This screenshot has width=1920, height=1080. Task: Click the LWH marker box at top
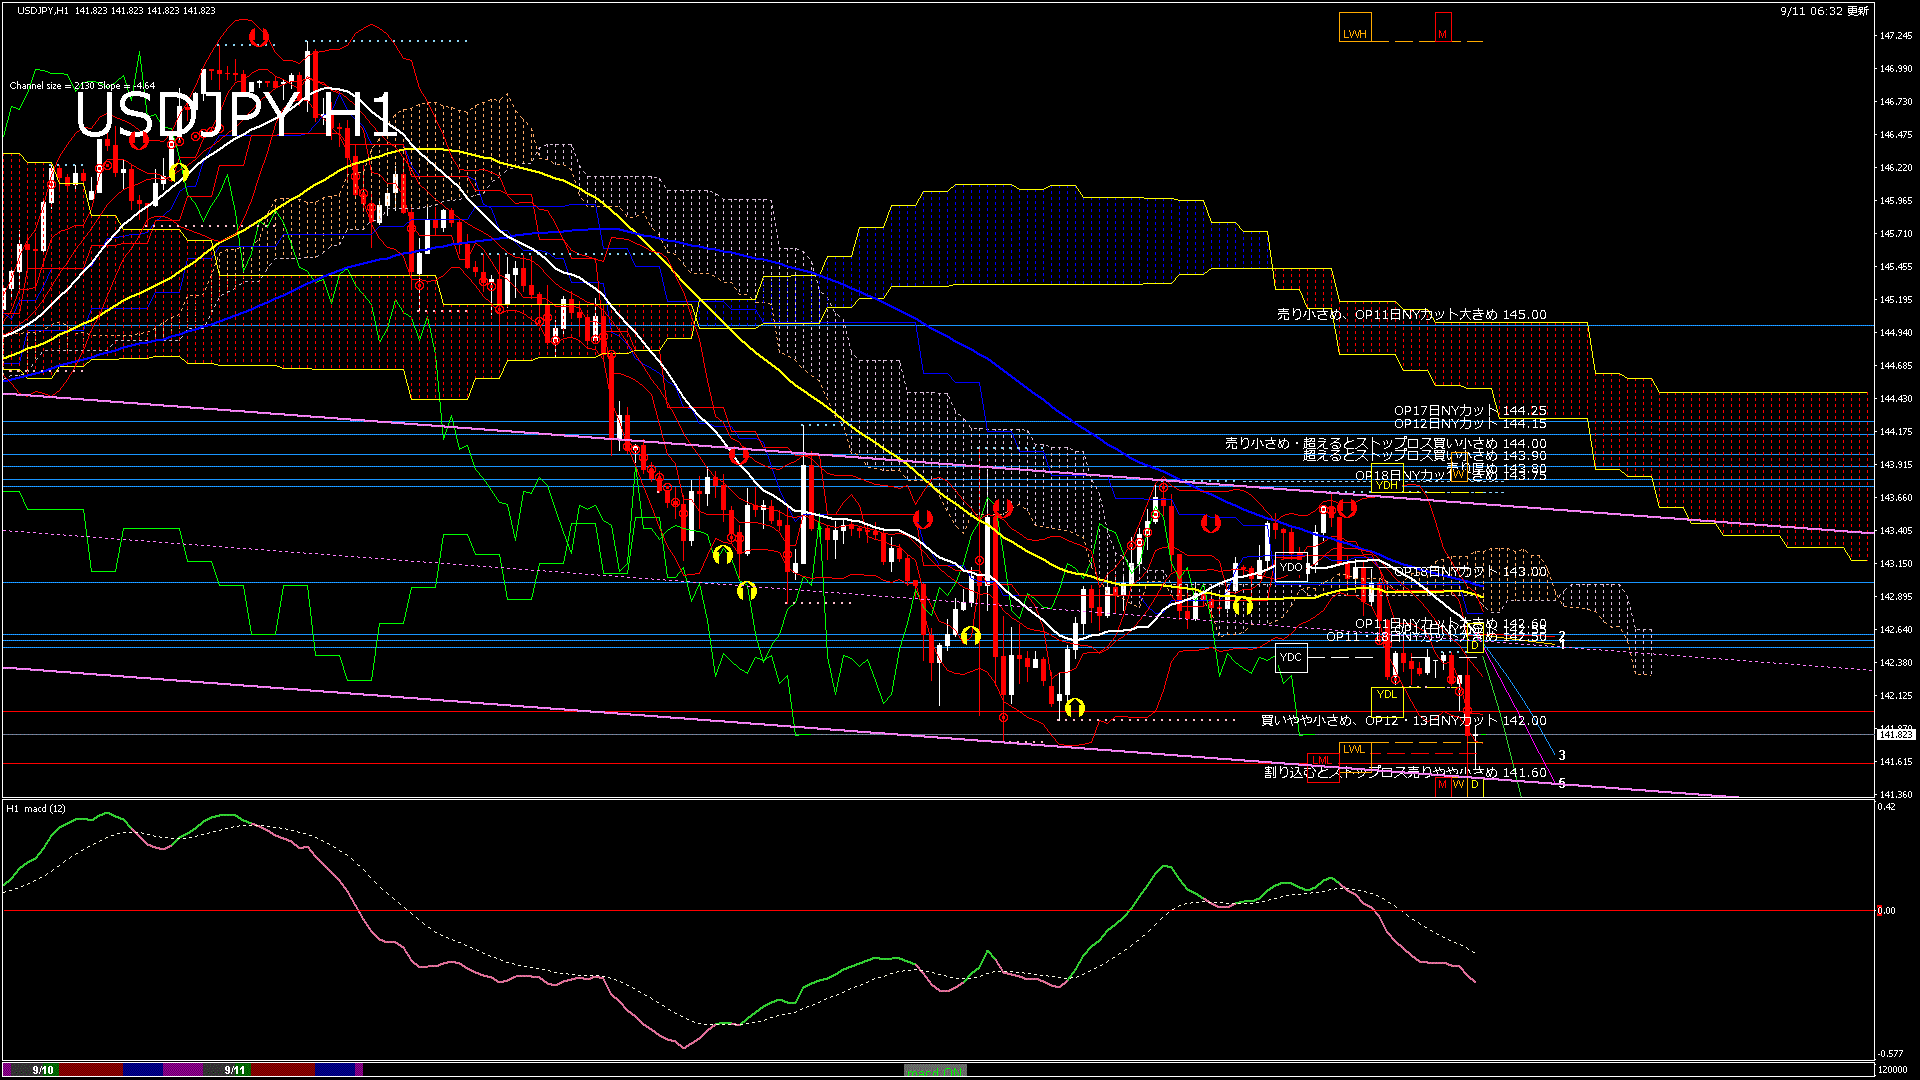click(x=1355, y=28)
